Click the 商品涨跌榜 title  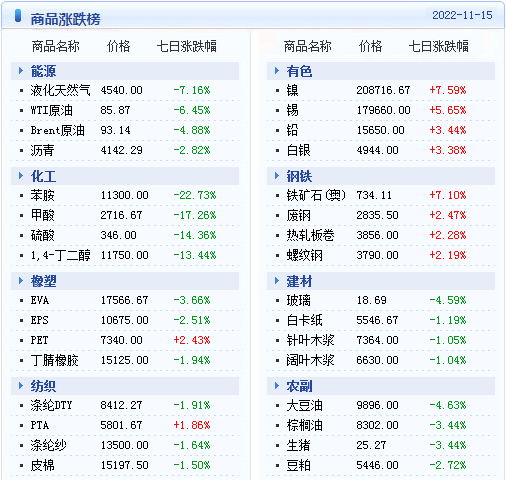click(65, 19)
